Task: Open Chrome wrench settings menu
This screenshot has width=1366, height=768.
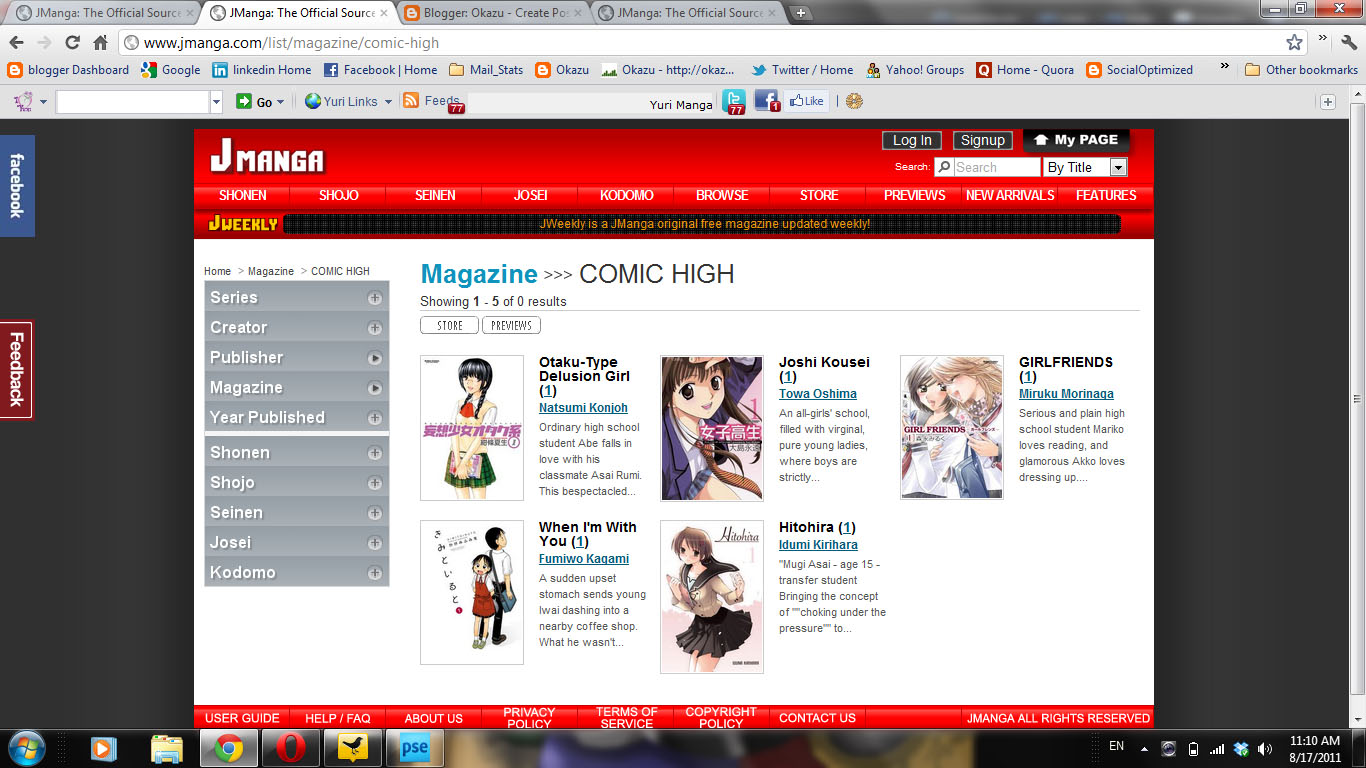Action: click(x=1349, y=42)
